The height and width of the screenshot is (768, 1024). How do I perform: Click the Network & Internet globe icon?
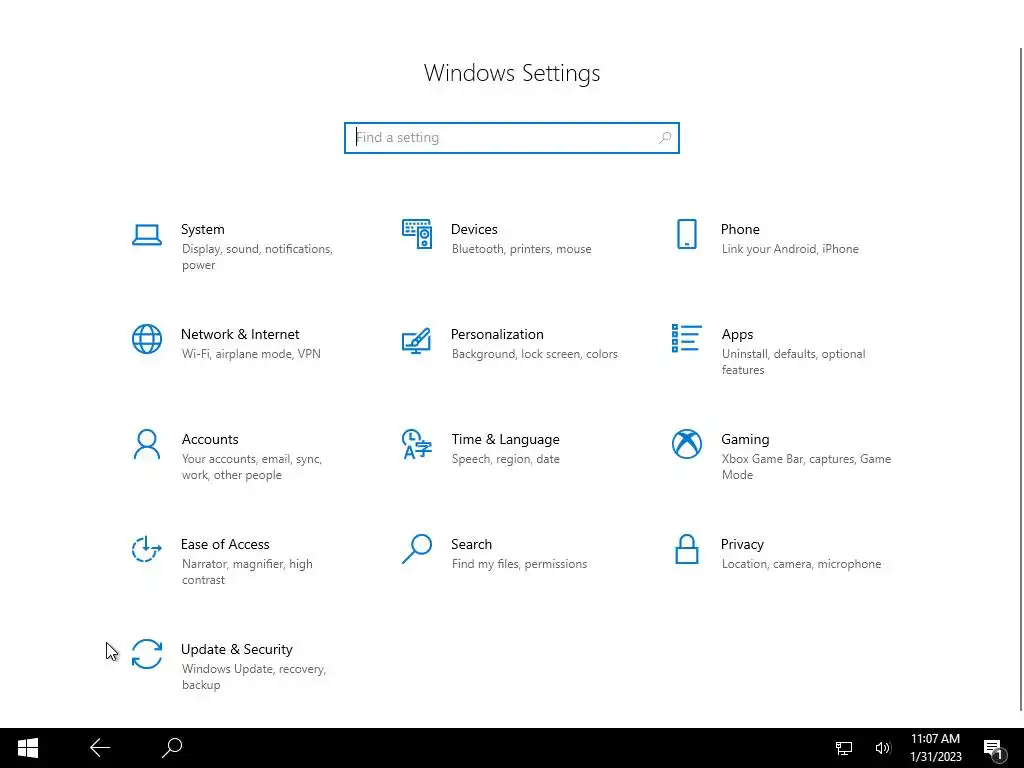(x=147, y=339)
